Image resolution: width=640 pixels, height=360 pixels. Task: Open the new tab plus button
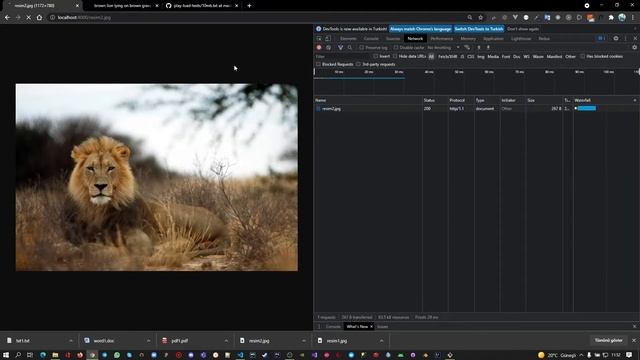tap(249, 6)
